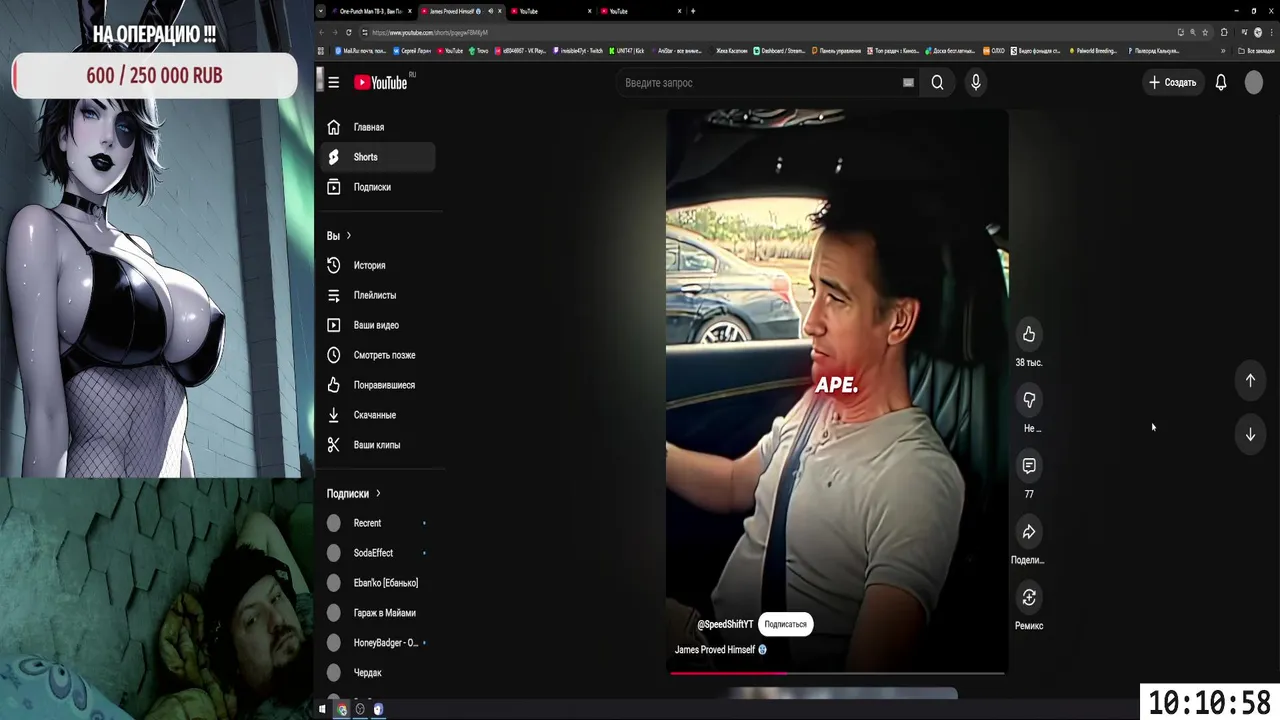1280x720 pixels.
Task: Start voice search with the microphone icon
Action: (x=975, y=83)
